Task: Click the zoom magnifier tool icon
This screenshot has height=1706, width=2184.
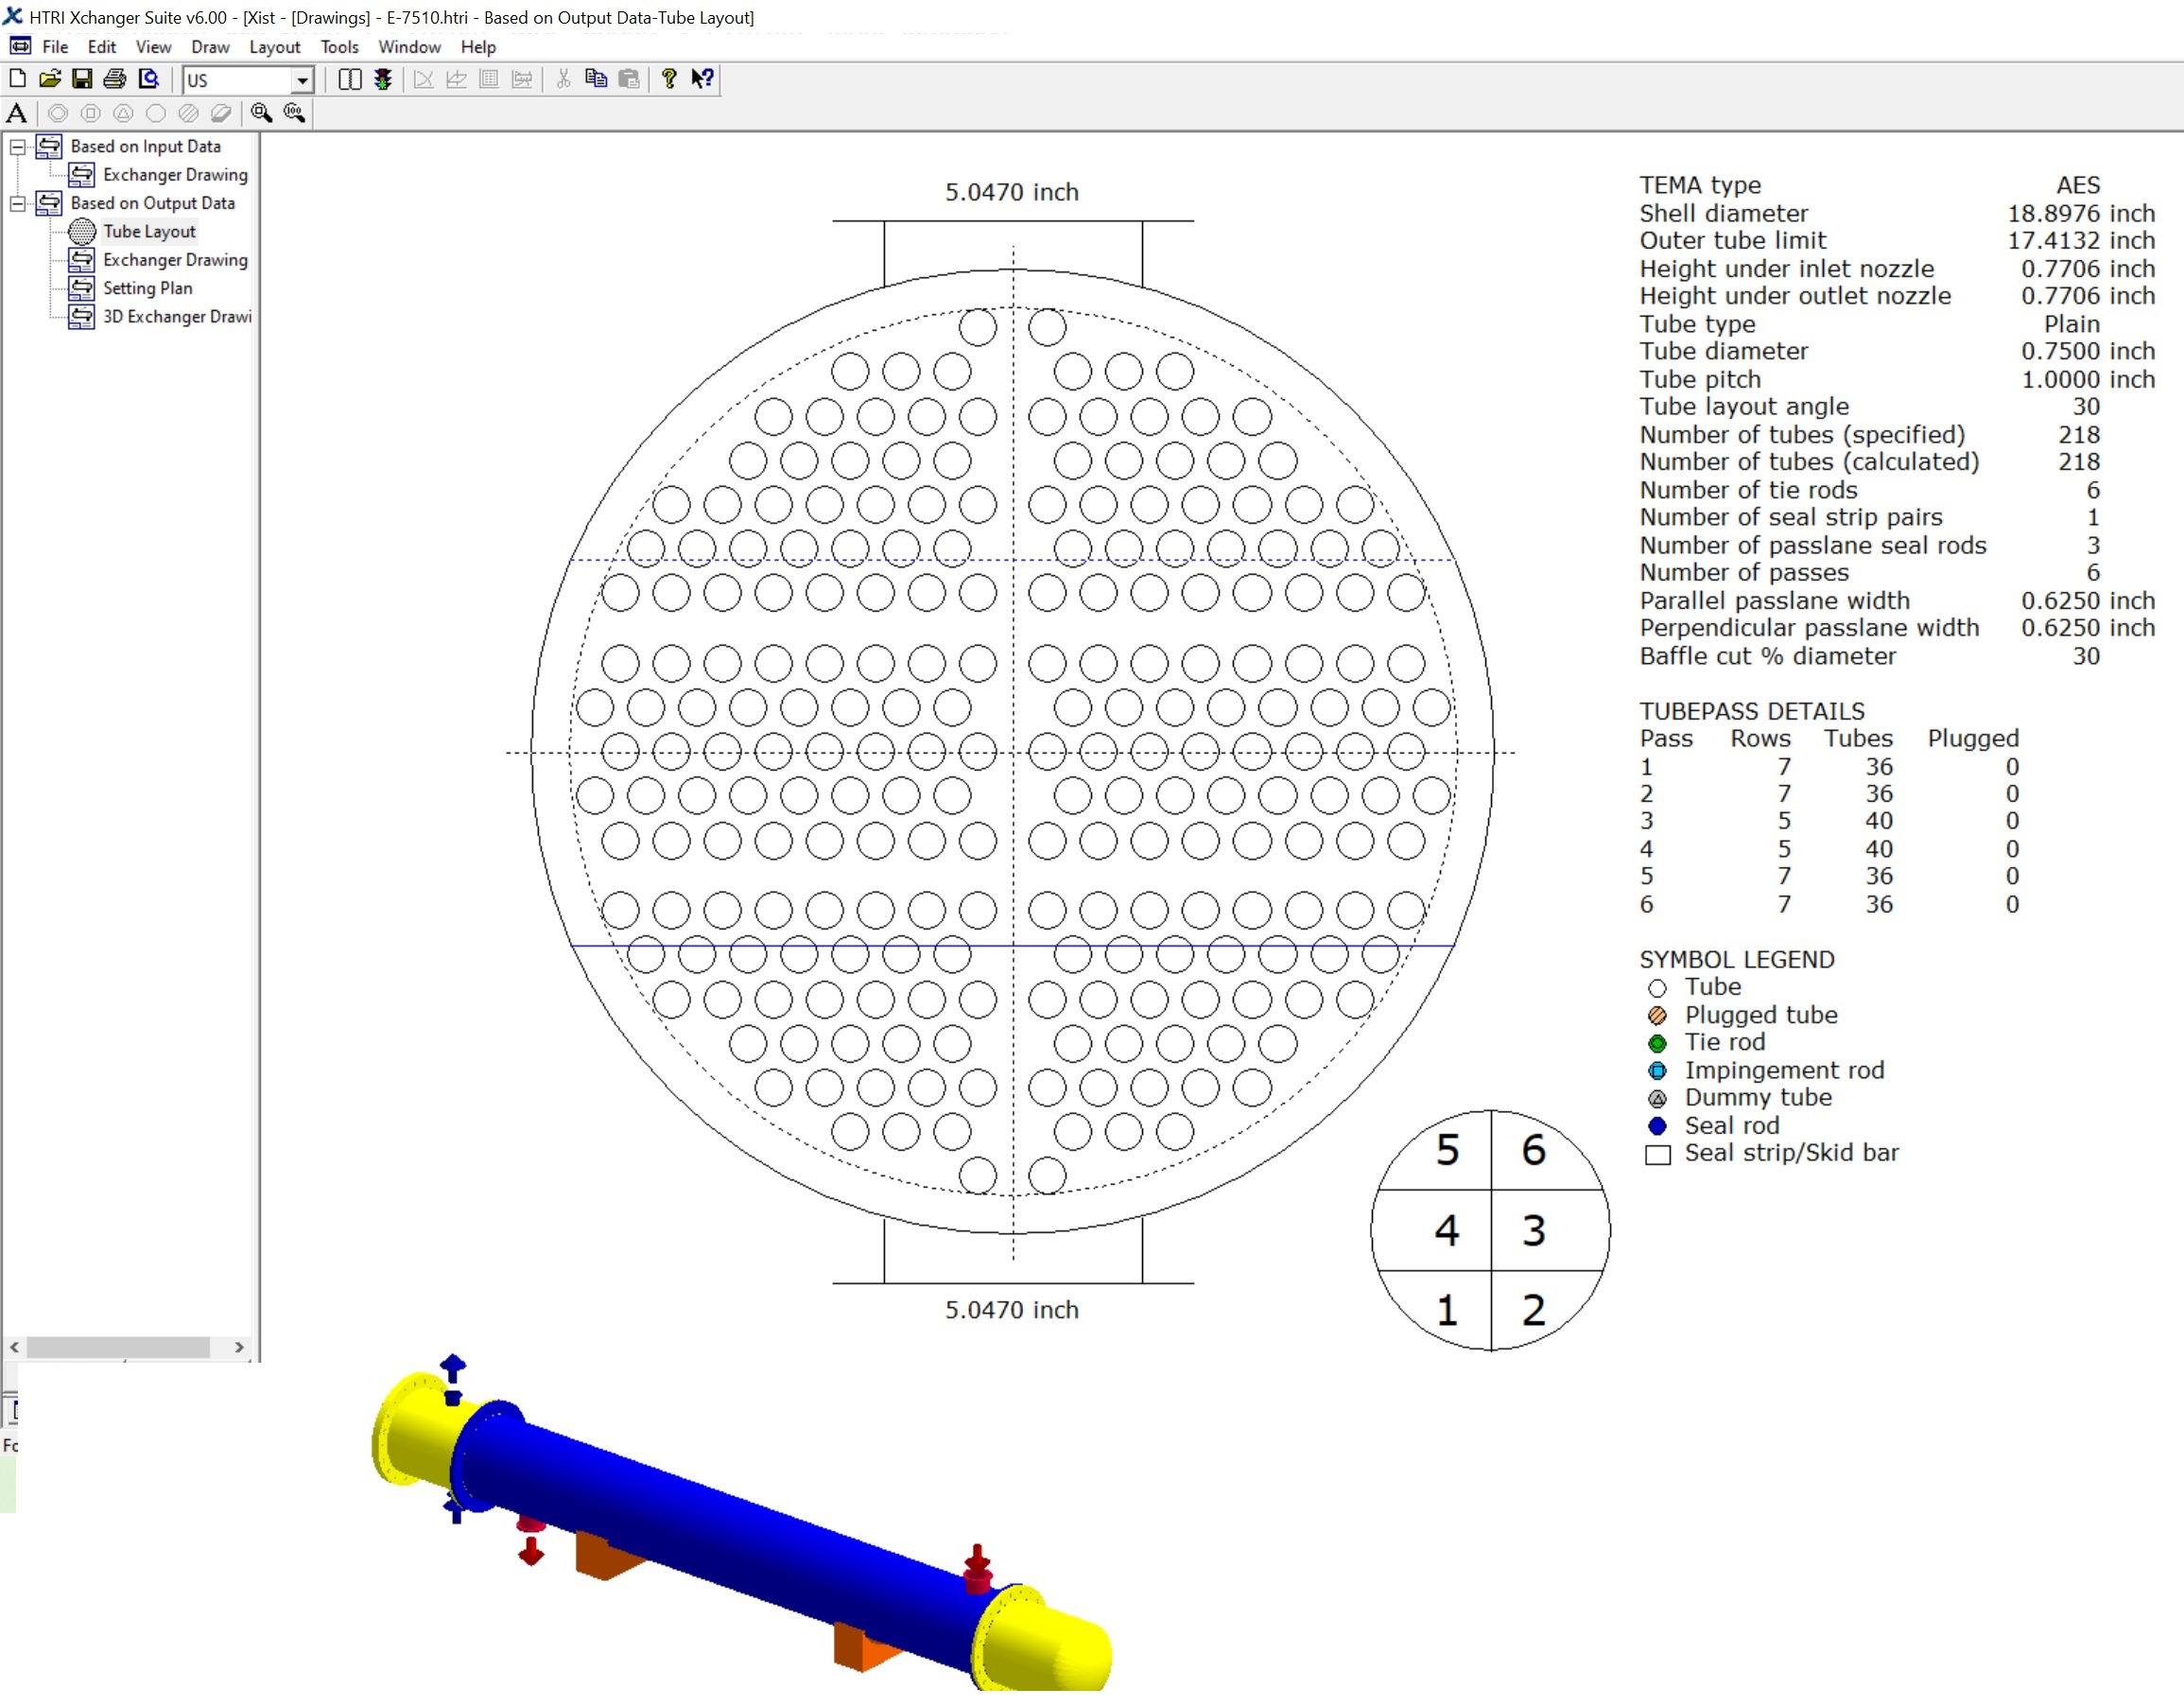Action: pos(261,113)
